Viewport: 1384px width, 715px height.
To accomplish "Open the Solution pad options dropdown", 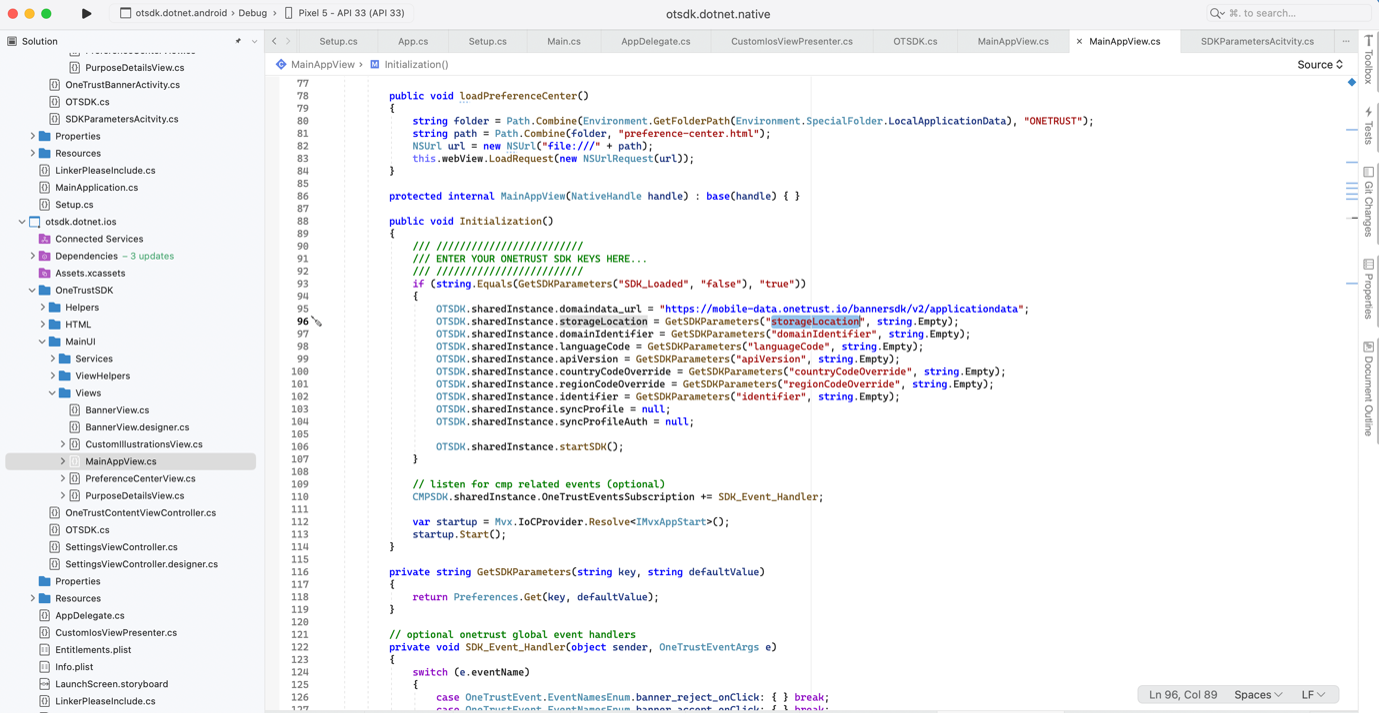I will coord(254,41).
